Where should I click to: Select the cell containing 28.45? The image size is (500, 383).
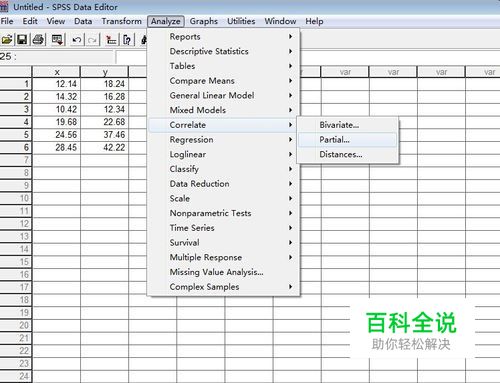click(x=56, y=147)
